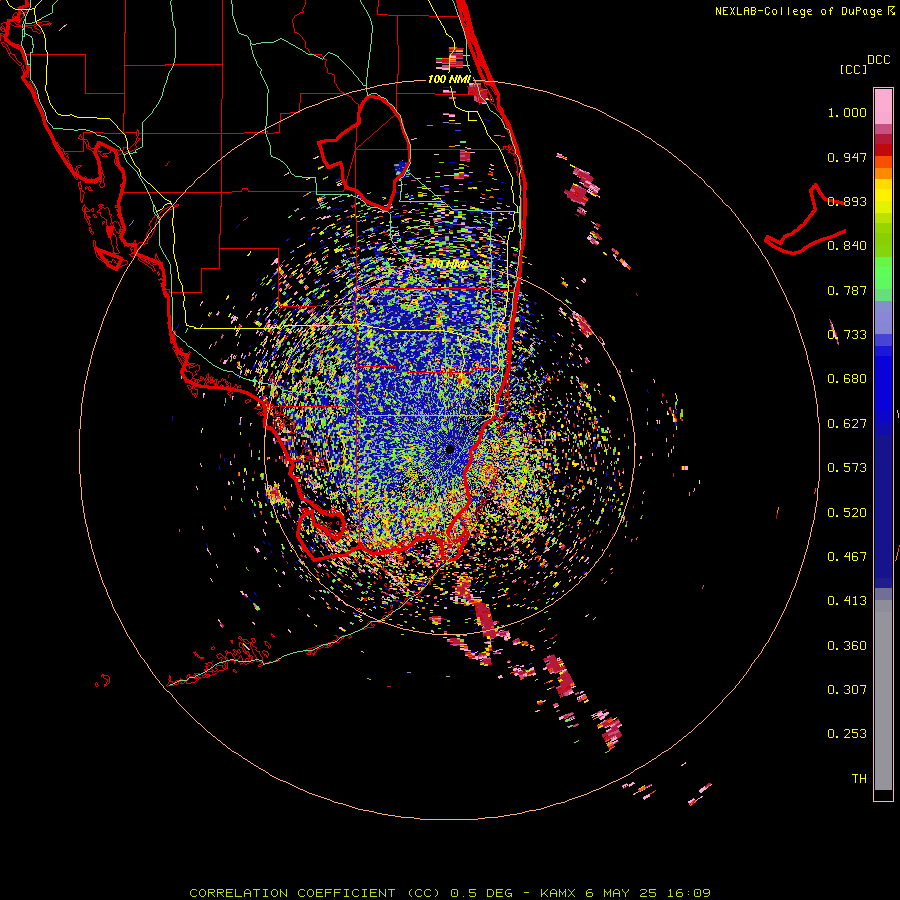
Task: Select the 0.893 scale value
Action: point(847,201)
